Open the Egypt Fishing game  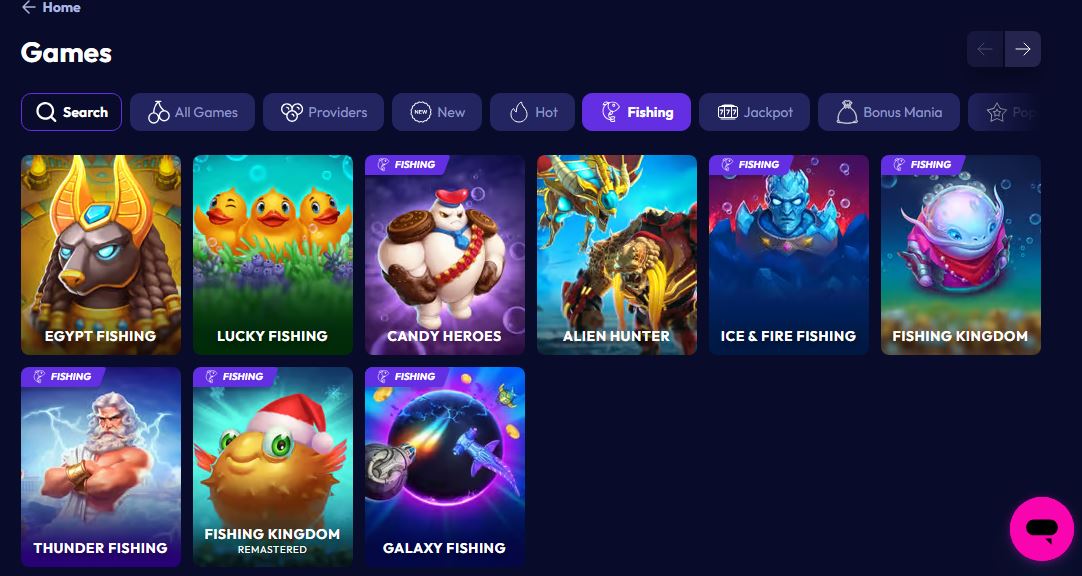point(101,255)
